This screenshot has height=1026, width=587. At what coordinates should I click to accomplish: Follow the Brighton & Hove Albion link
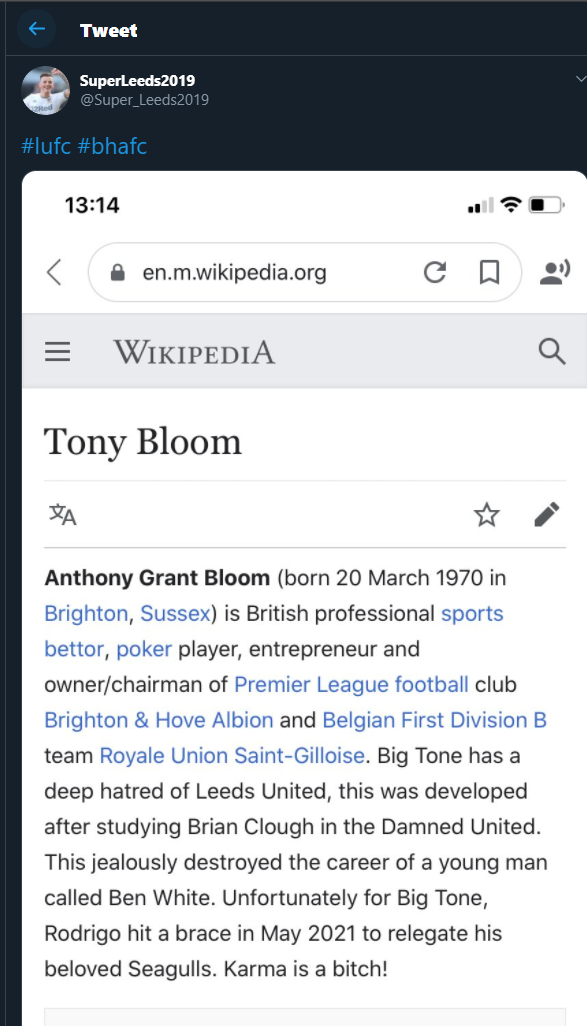(158, 720)
